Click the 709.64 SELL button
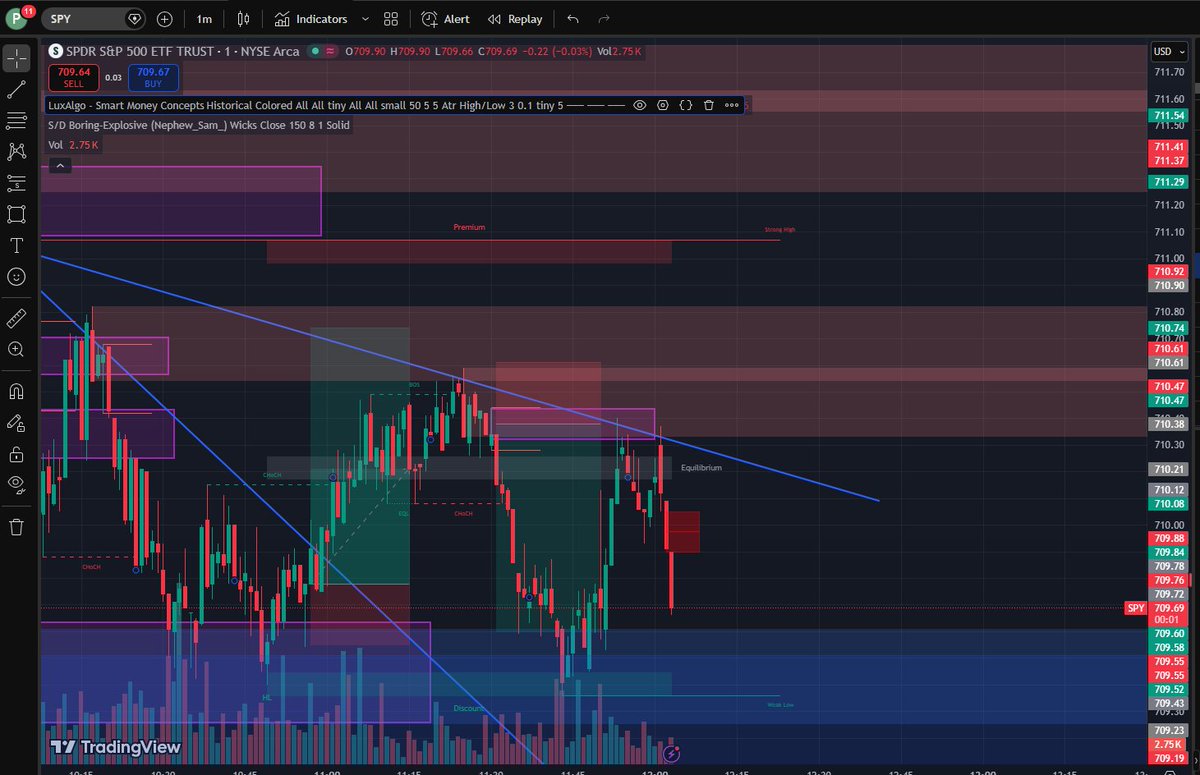This screenshot has width=1200, height=775. coord(74,77)
